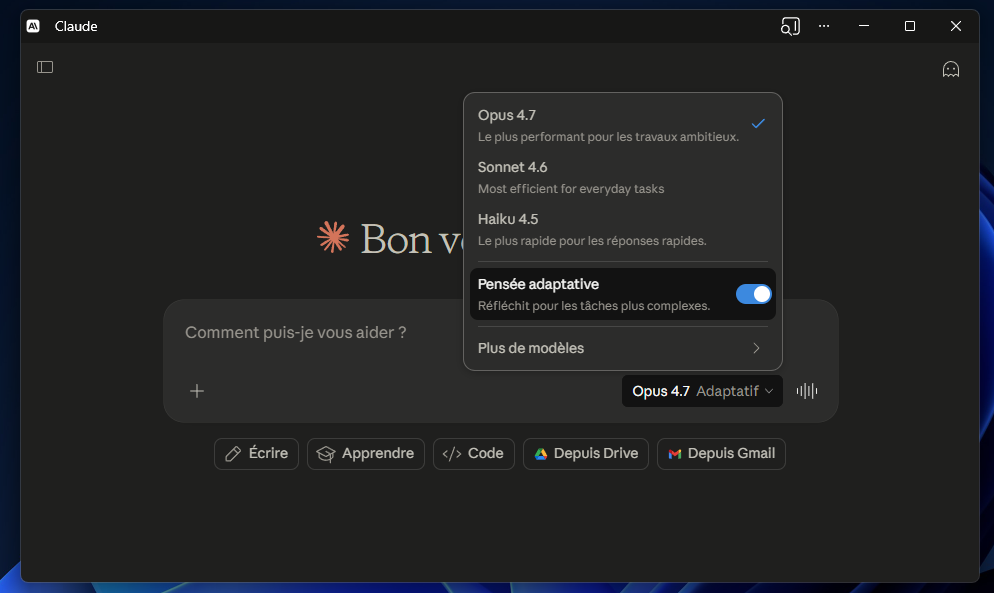Click the chevron next to Plus de modèles
Screen dimensions: 994x593
pos(756,348)
